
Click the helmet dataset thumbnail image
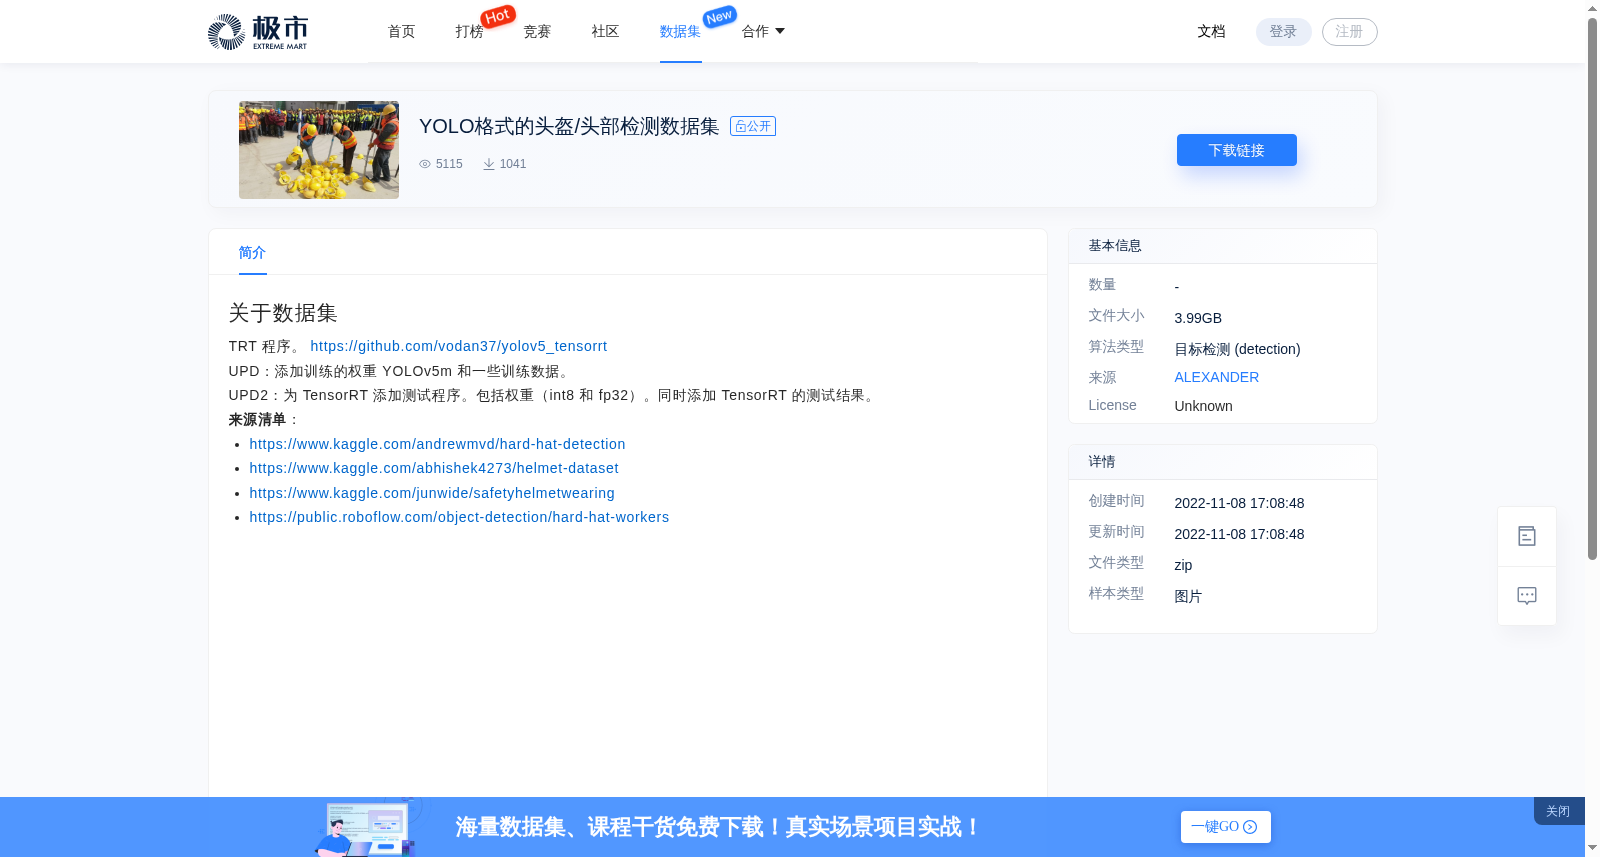click(319, 150)
